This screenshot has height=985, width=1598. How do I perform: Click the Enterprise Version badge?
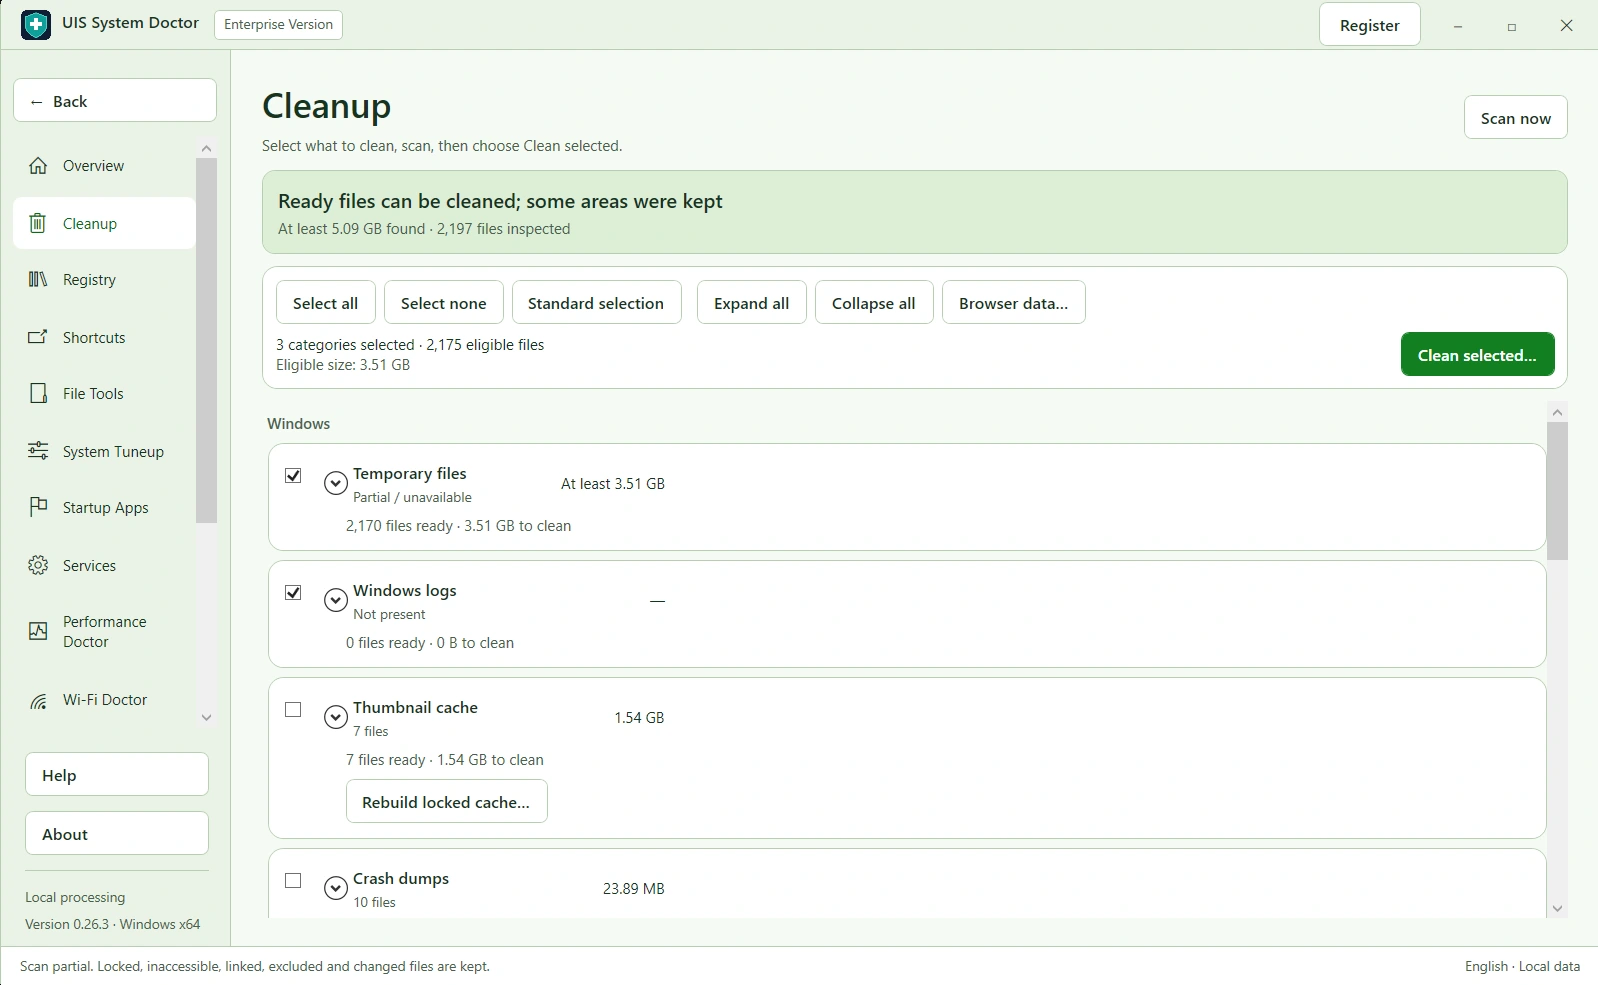[x=278, y=25]
